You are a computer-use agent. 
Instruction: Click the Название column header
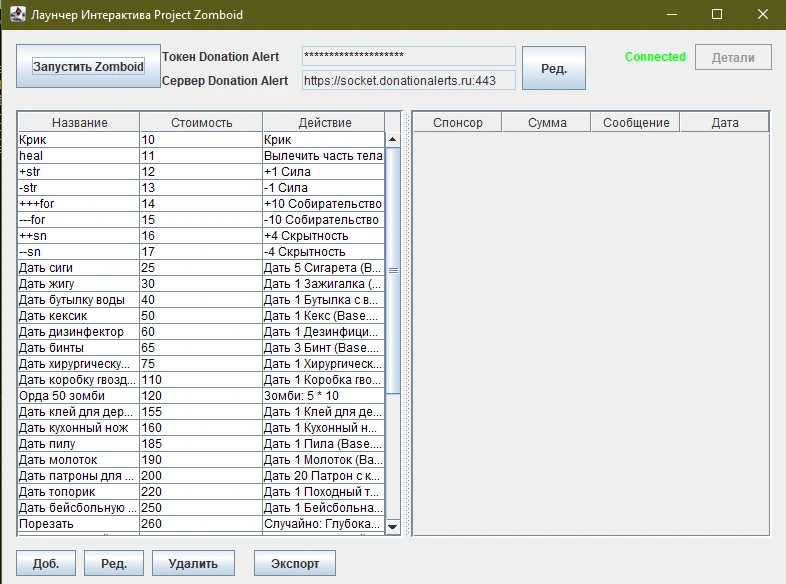pyautogui.click(x=79, y=122)
